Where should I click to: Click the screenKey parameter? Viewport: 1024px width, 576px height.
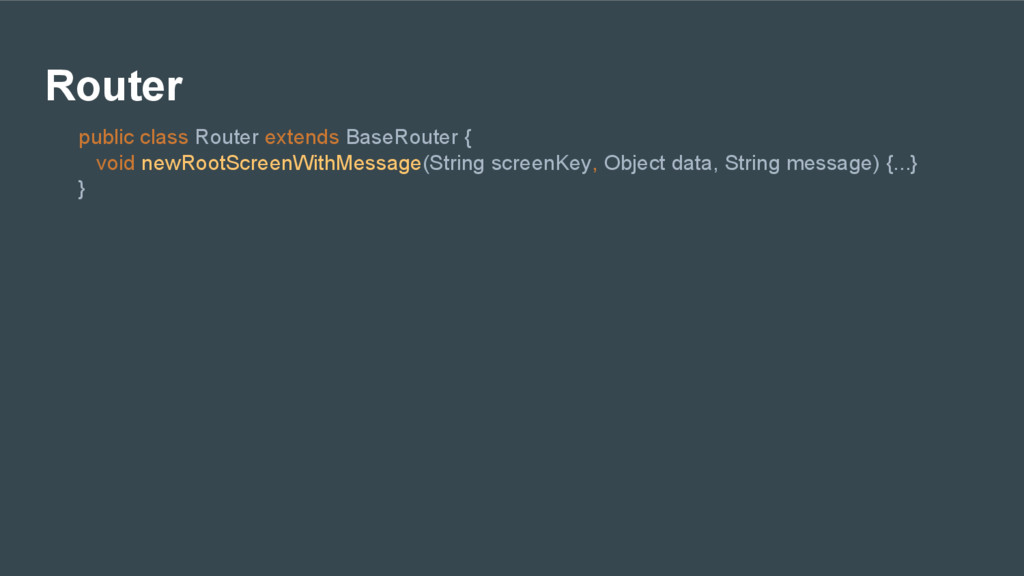tap(541, 163)
